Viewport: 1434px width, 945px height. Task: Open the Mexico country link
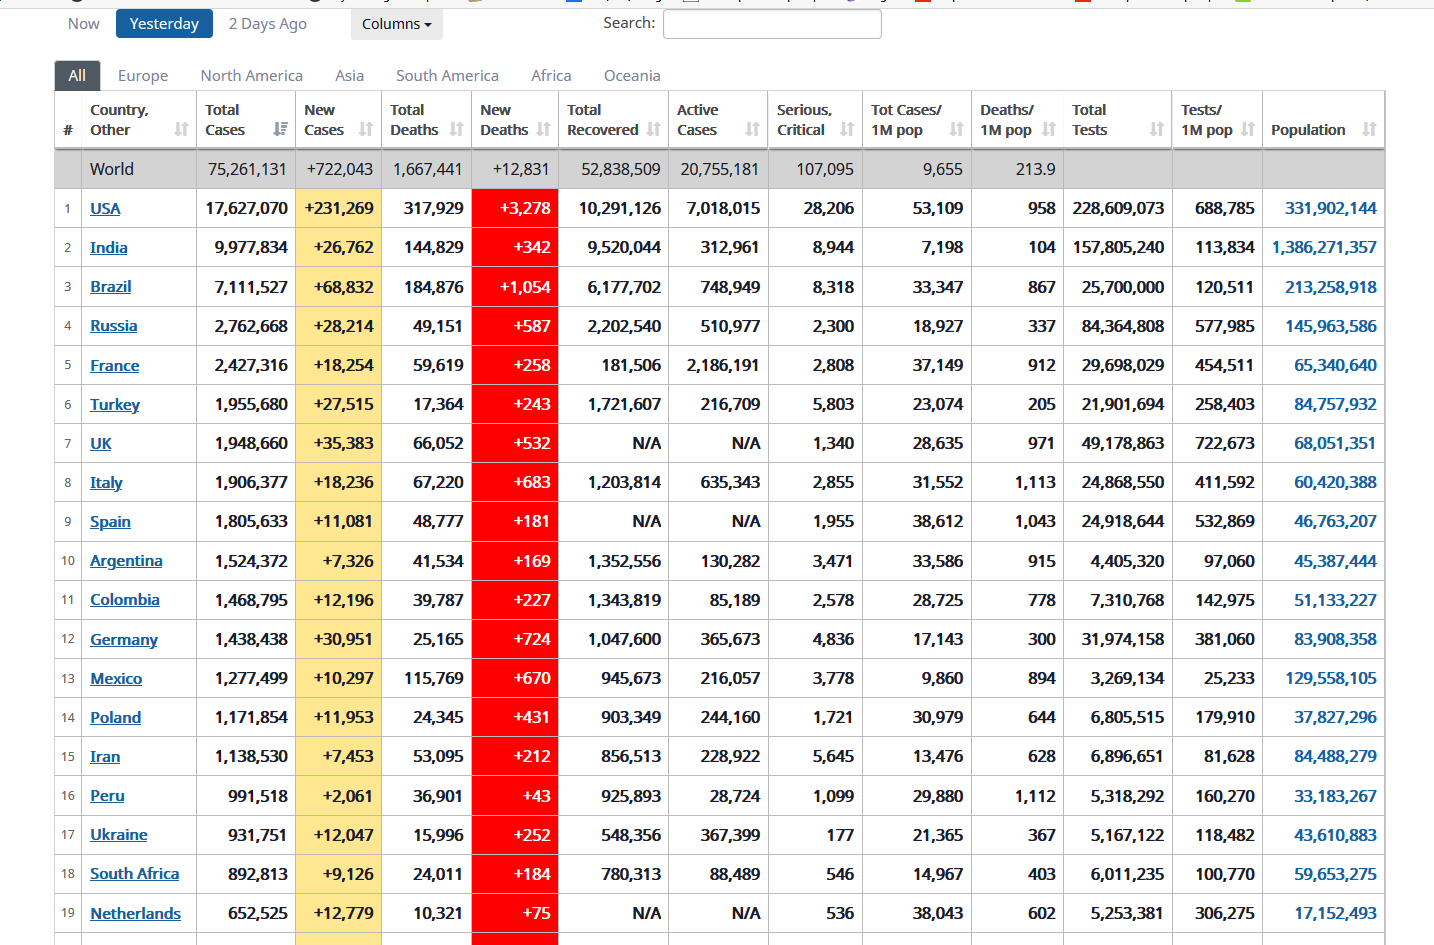(116, 679)
